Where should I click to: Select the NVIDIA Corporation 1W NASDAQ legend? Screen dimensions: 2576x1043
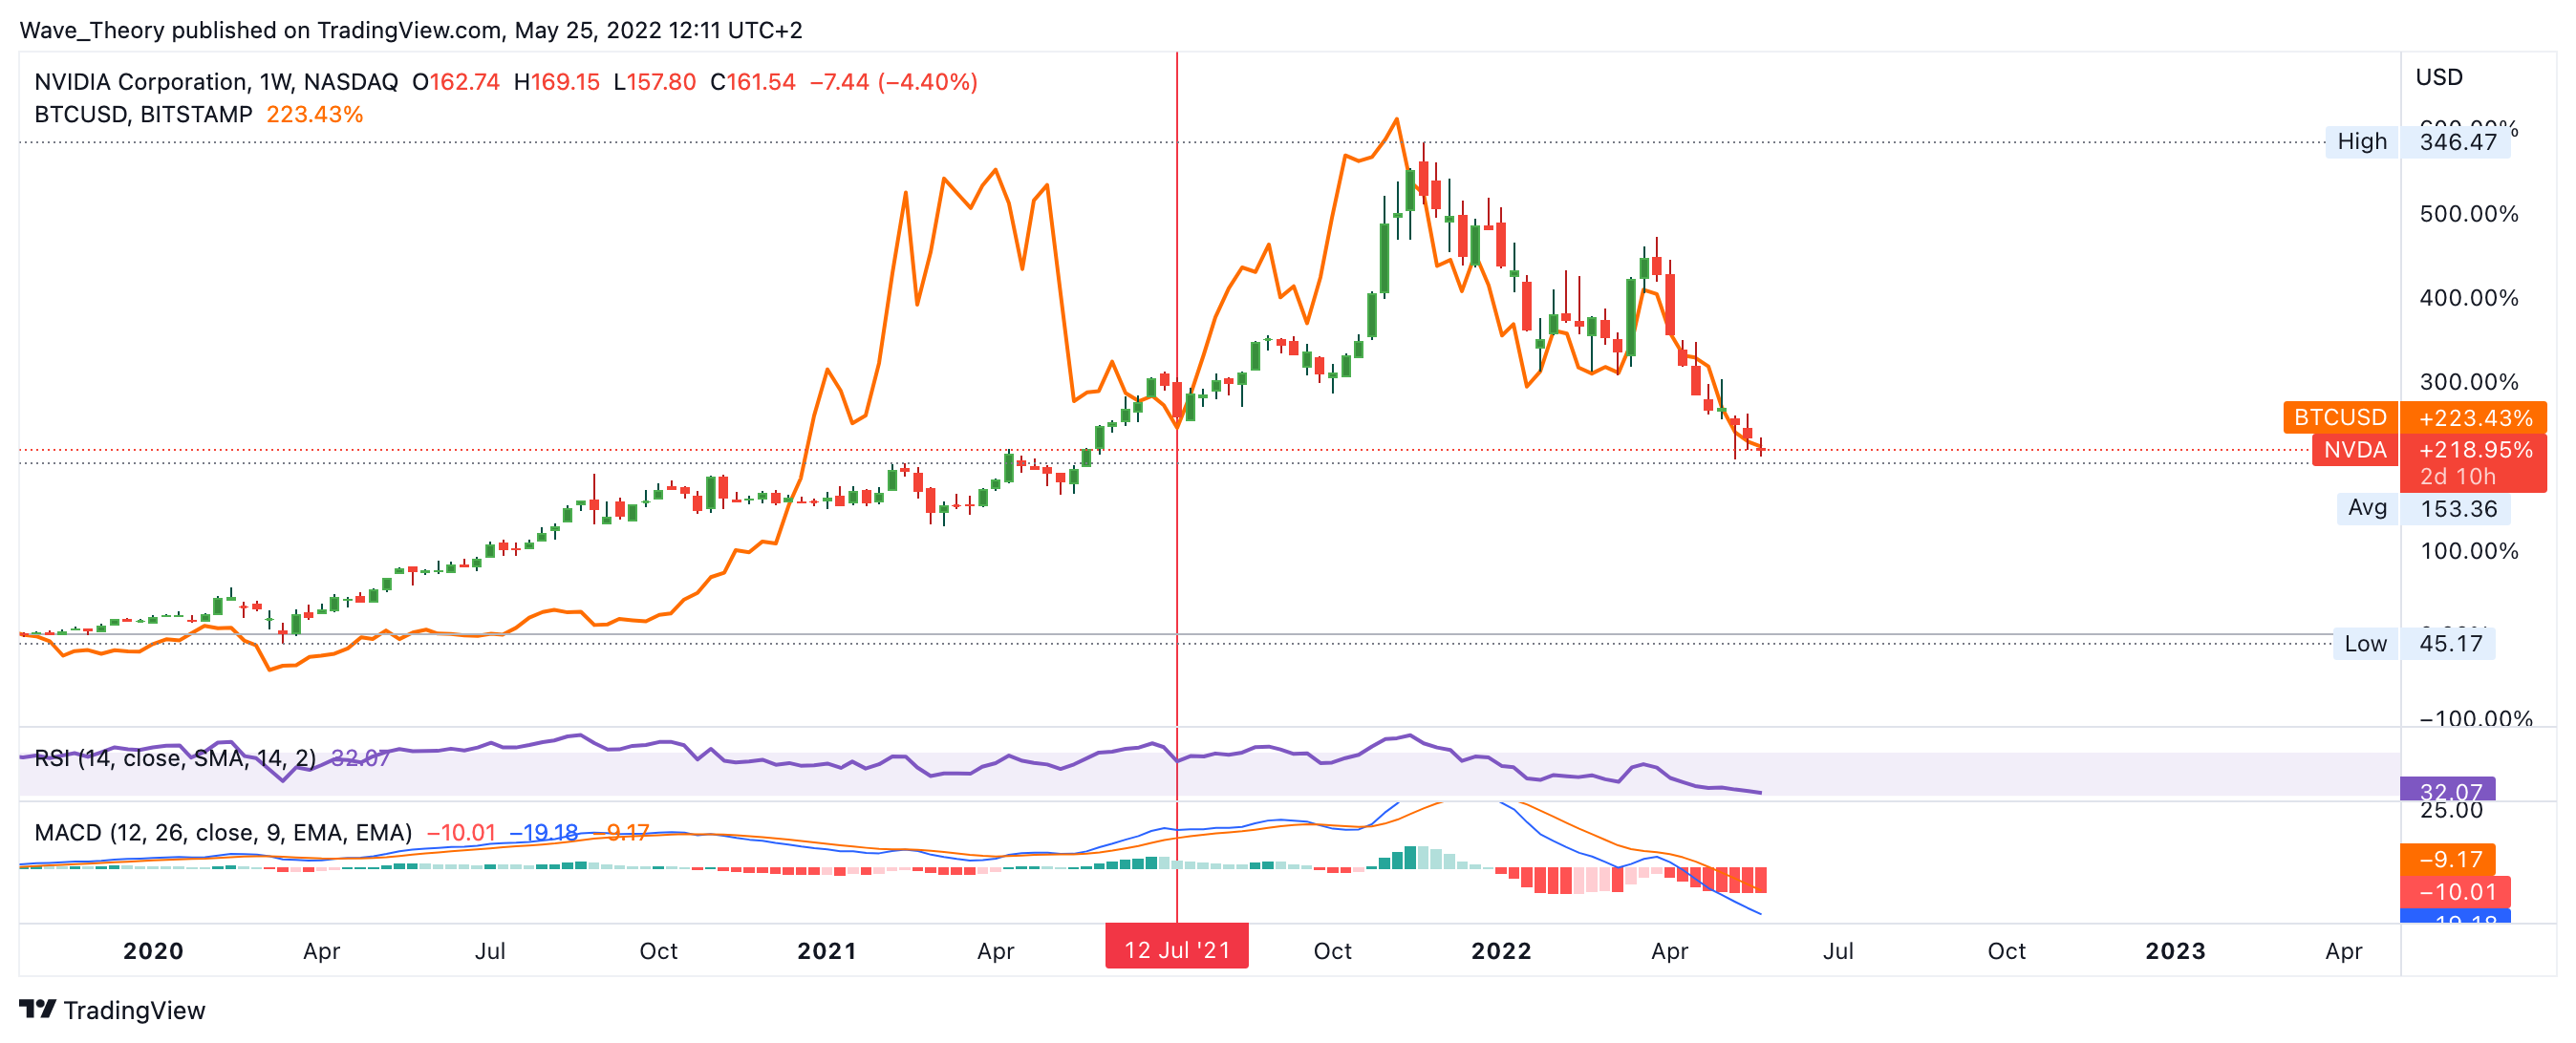tap(215, 82)
